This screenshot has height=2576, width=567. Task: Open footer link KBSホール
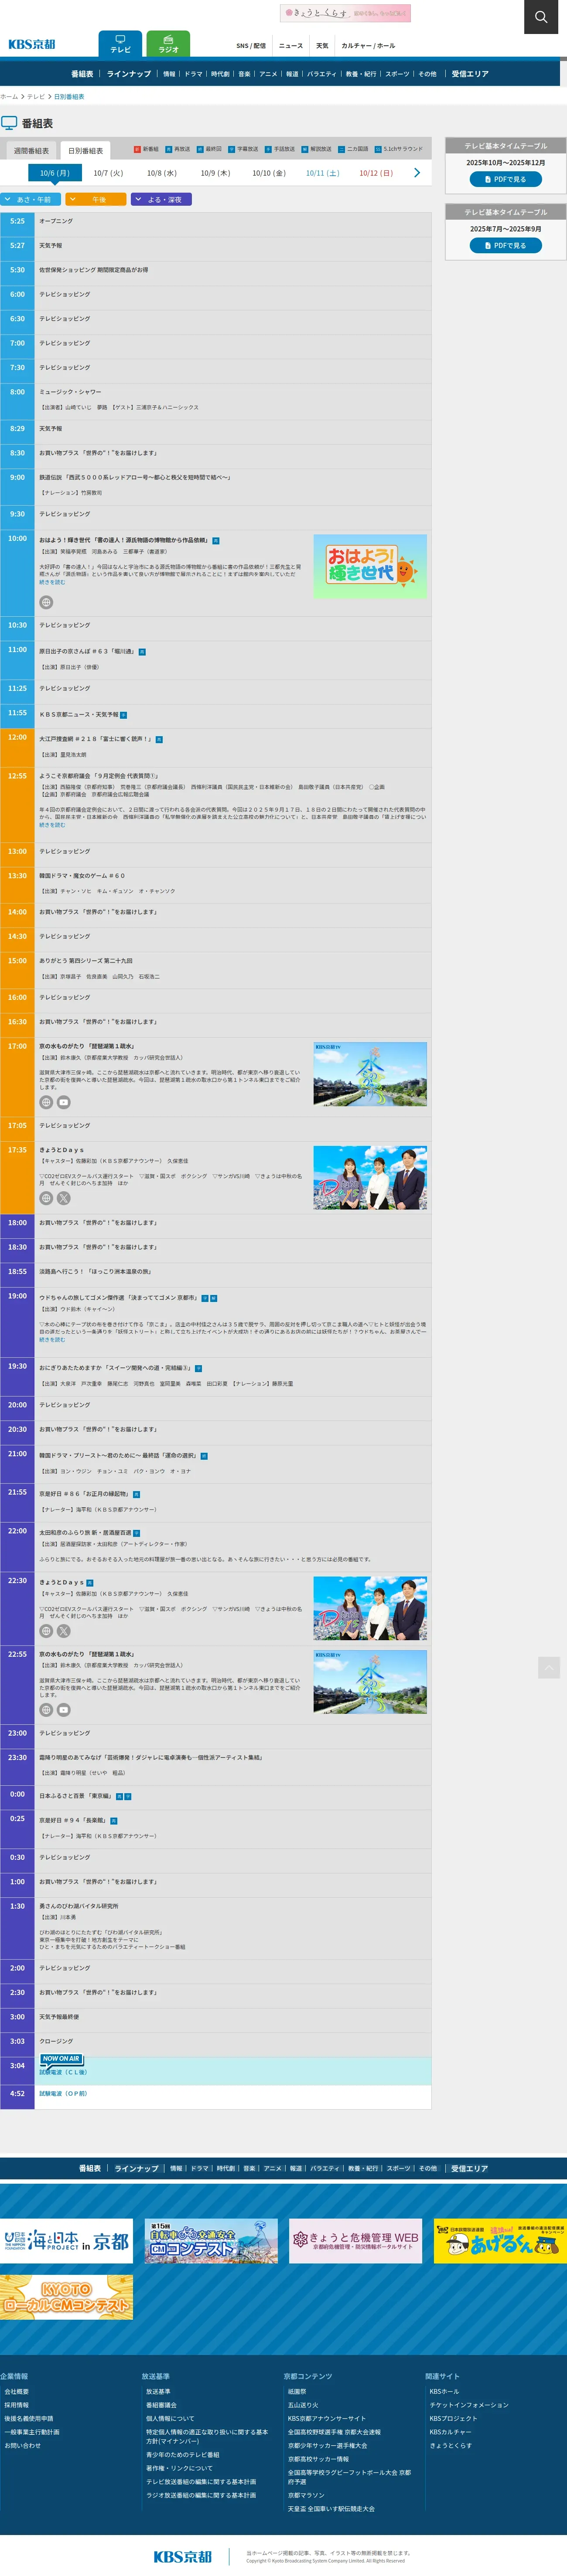point(444,2392)
